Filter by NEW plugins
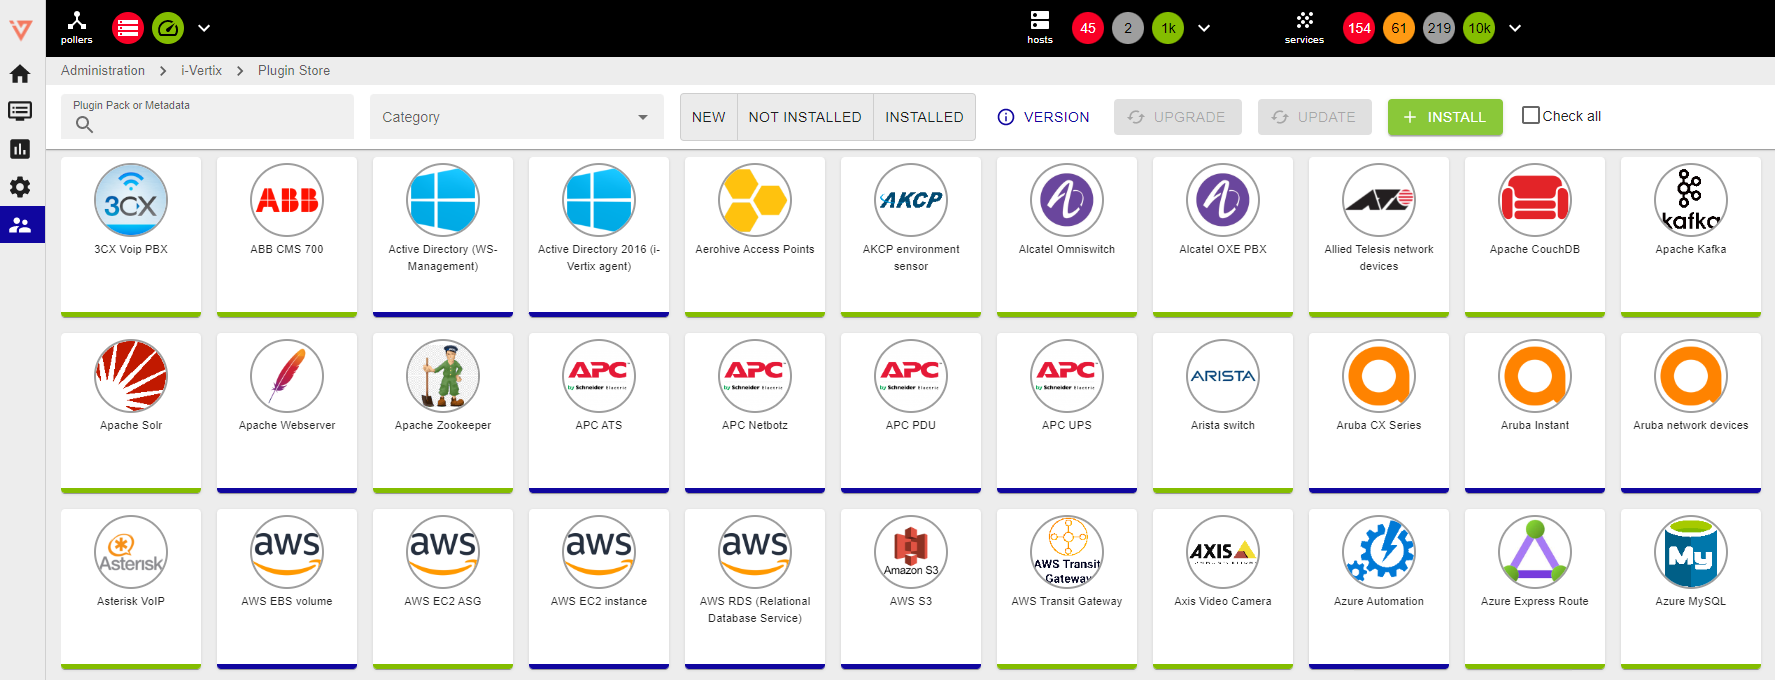This screenshot has width=1775, height=680. point(709,117)
